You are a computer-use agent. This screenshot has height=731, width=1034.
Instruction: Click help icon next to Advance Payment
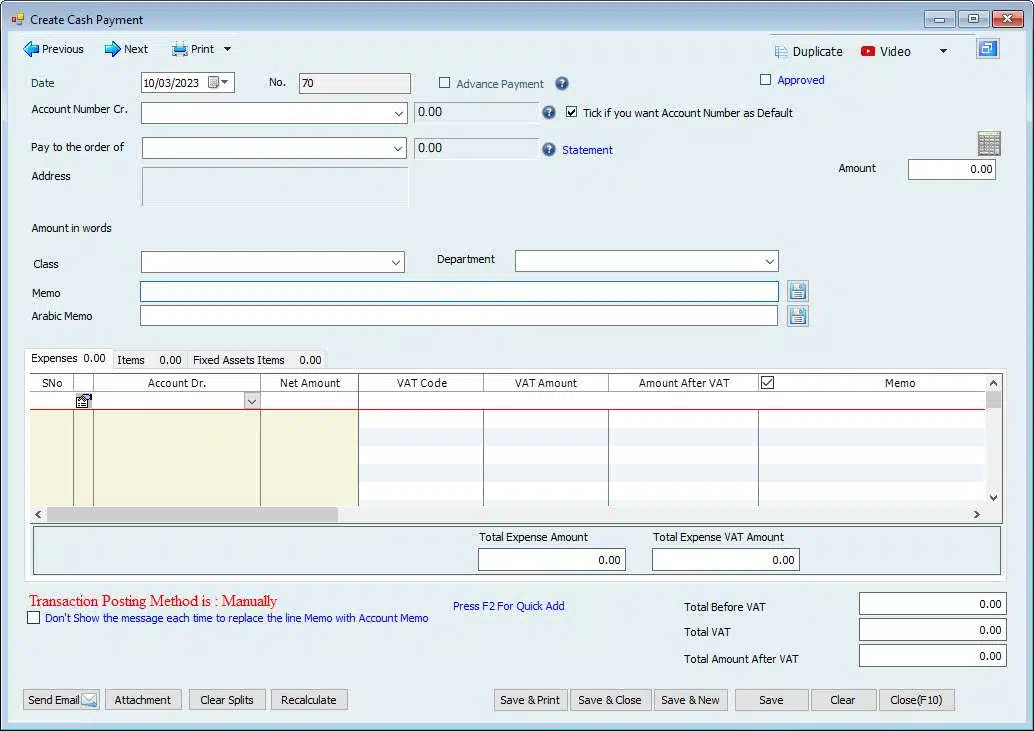(562, 84)
